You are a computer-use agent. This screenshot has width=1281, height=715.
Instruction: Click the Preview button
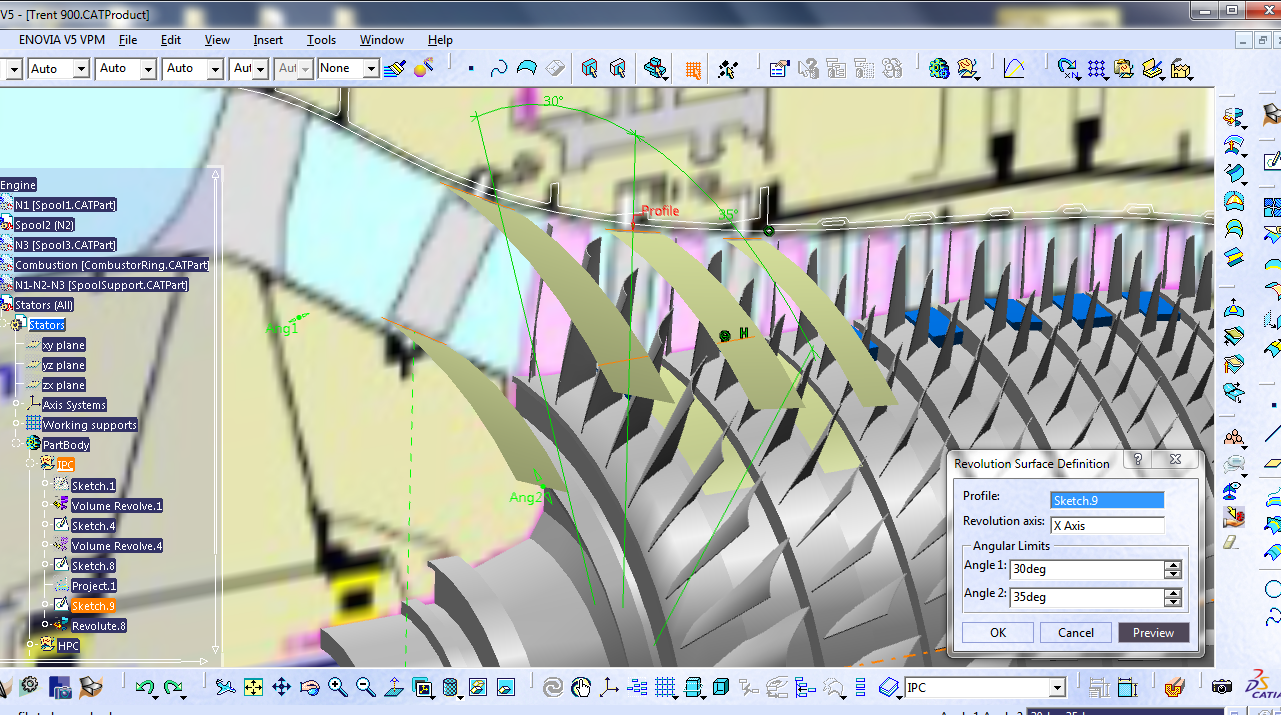(x=1154, y=632)
